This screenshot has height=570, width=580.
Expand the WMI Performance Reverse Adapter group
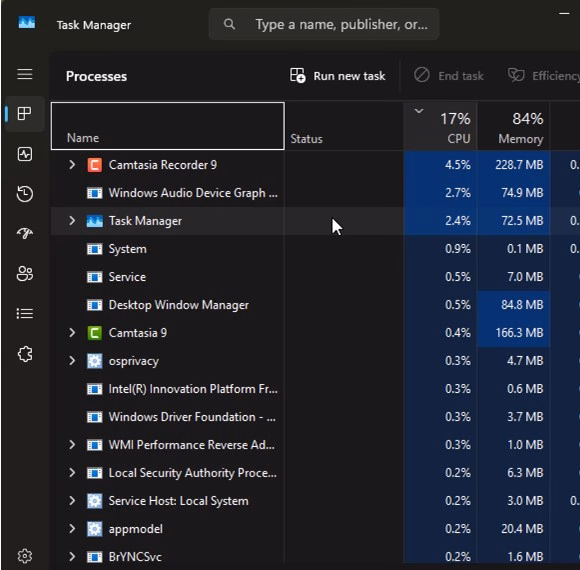click(72, 445)
